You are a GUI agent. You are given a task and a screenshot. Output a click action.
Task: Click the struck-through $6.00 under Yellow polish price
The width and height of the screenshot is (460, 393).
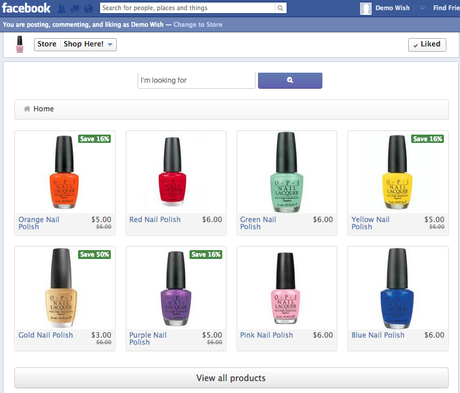point(437,227)
